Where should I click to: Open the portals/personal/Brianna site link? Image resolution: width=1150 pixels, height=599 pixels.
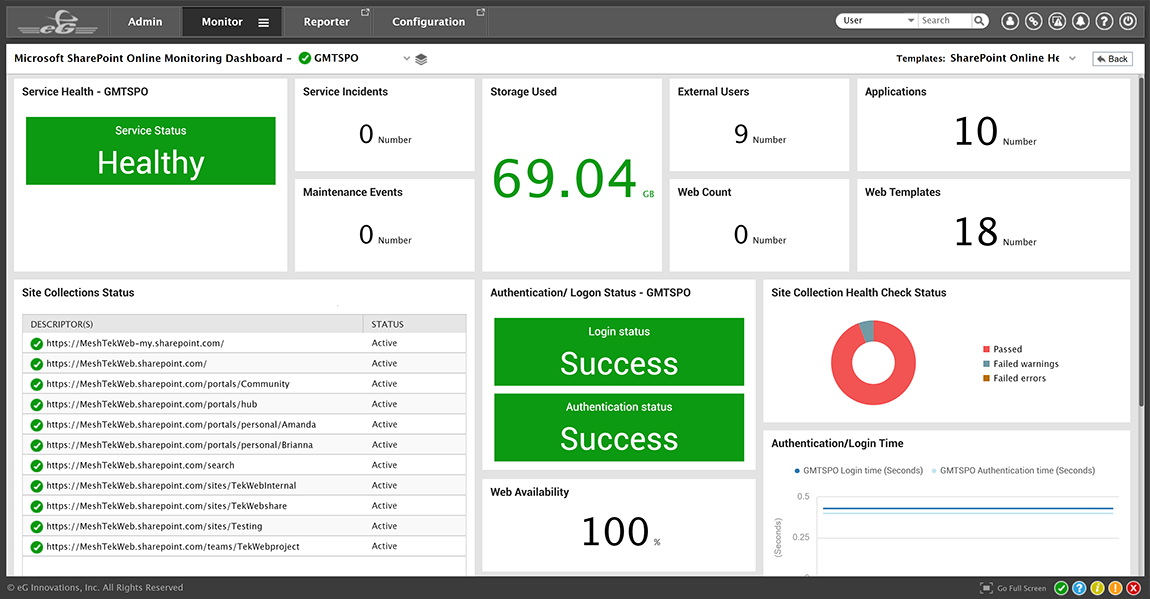tap(180, 445)
